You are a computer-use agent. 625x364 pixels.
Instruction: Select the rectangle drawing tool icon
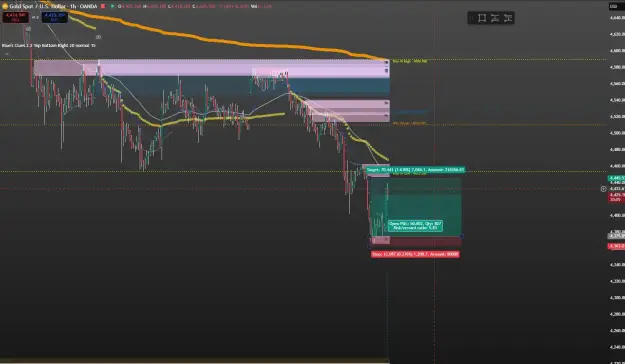point(482,18)
